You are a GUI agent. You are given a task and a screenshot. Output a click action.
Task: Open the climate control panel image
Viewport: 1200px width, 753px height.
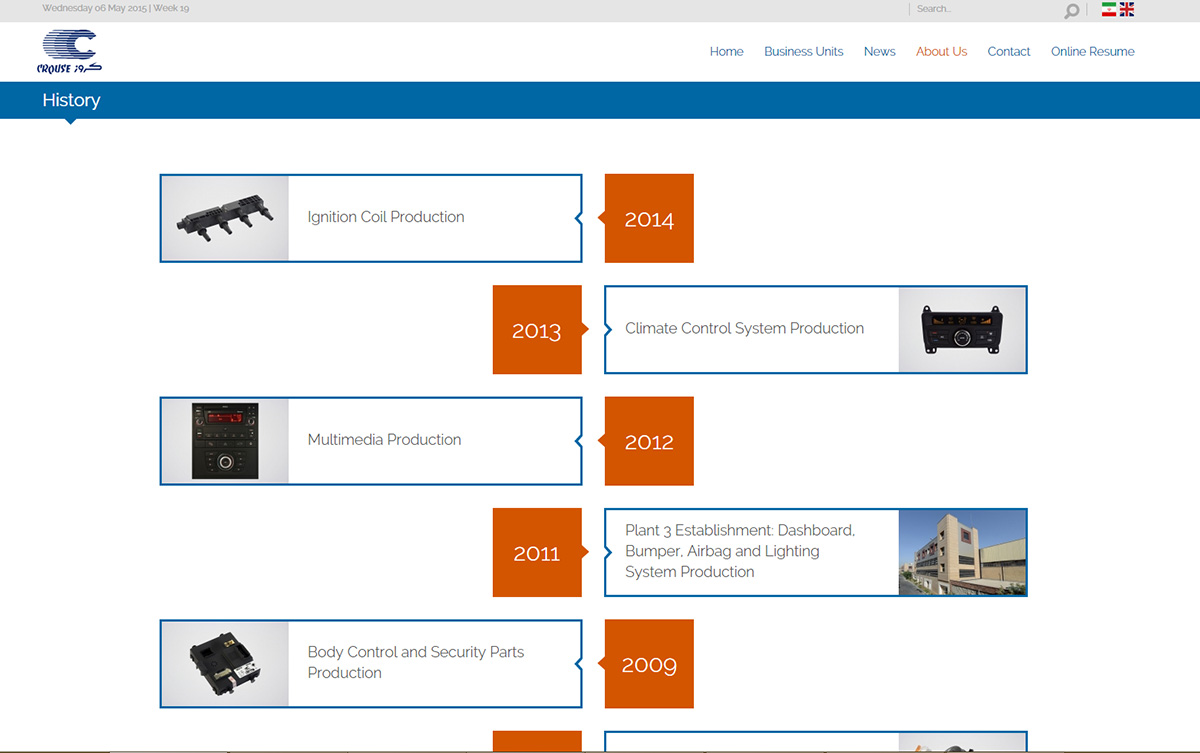(962, 330)
